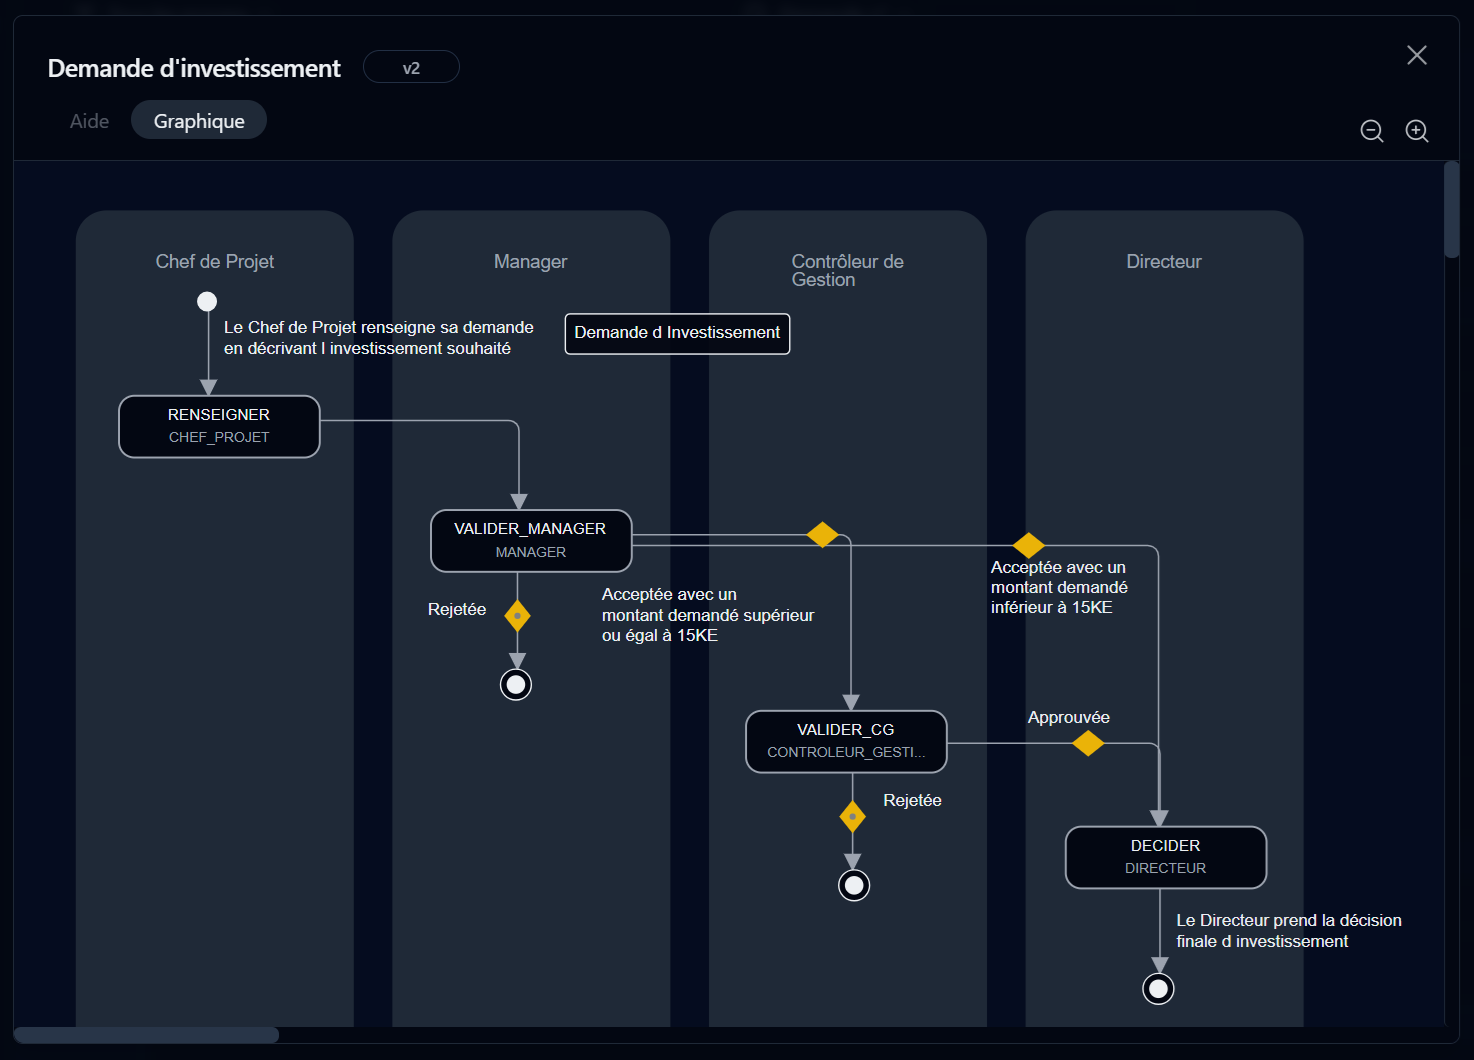Click the v2 version badge
1474x1060 pixels.
tap(411, 68)
